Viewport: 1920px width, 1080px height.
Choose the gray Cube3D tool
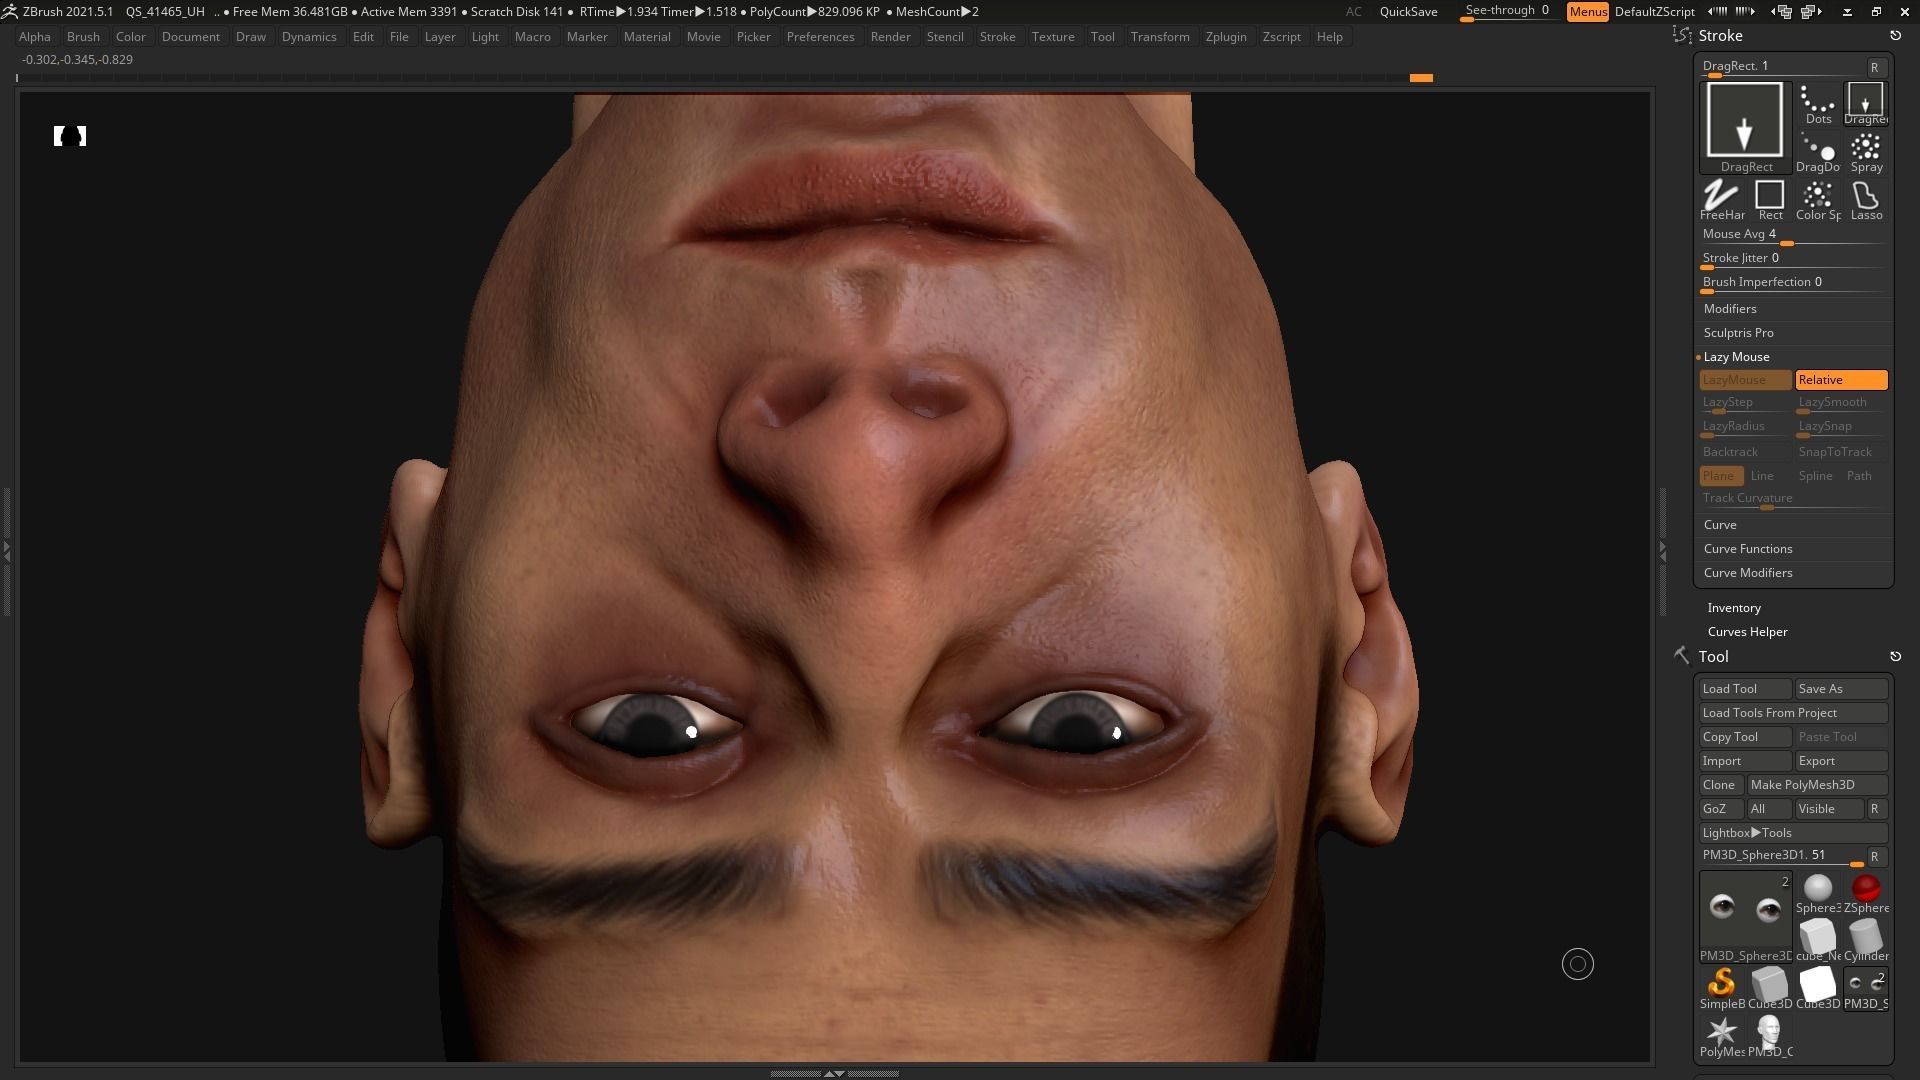1770,989
